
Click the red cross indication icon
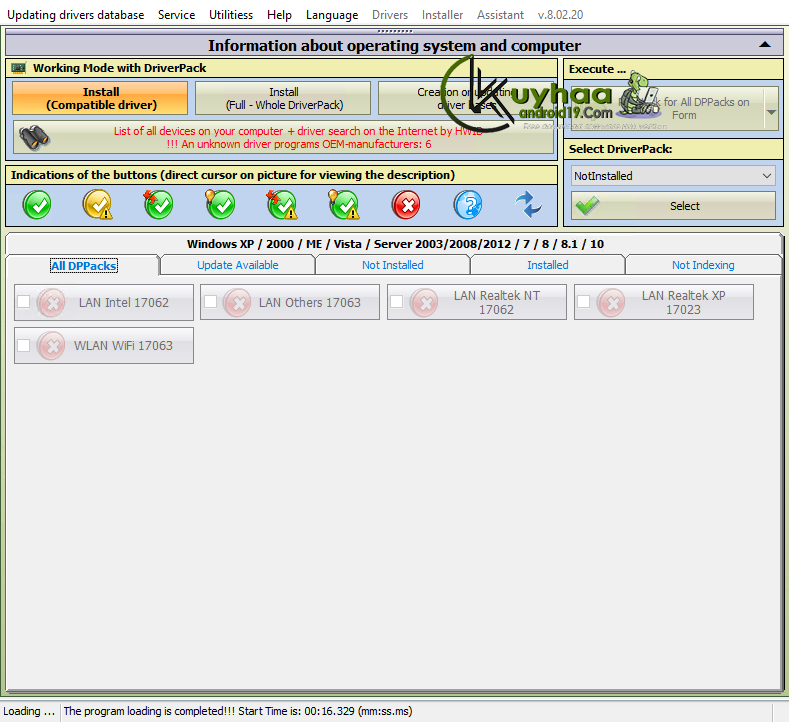(406, 205)
